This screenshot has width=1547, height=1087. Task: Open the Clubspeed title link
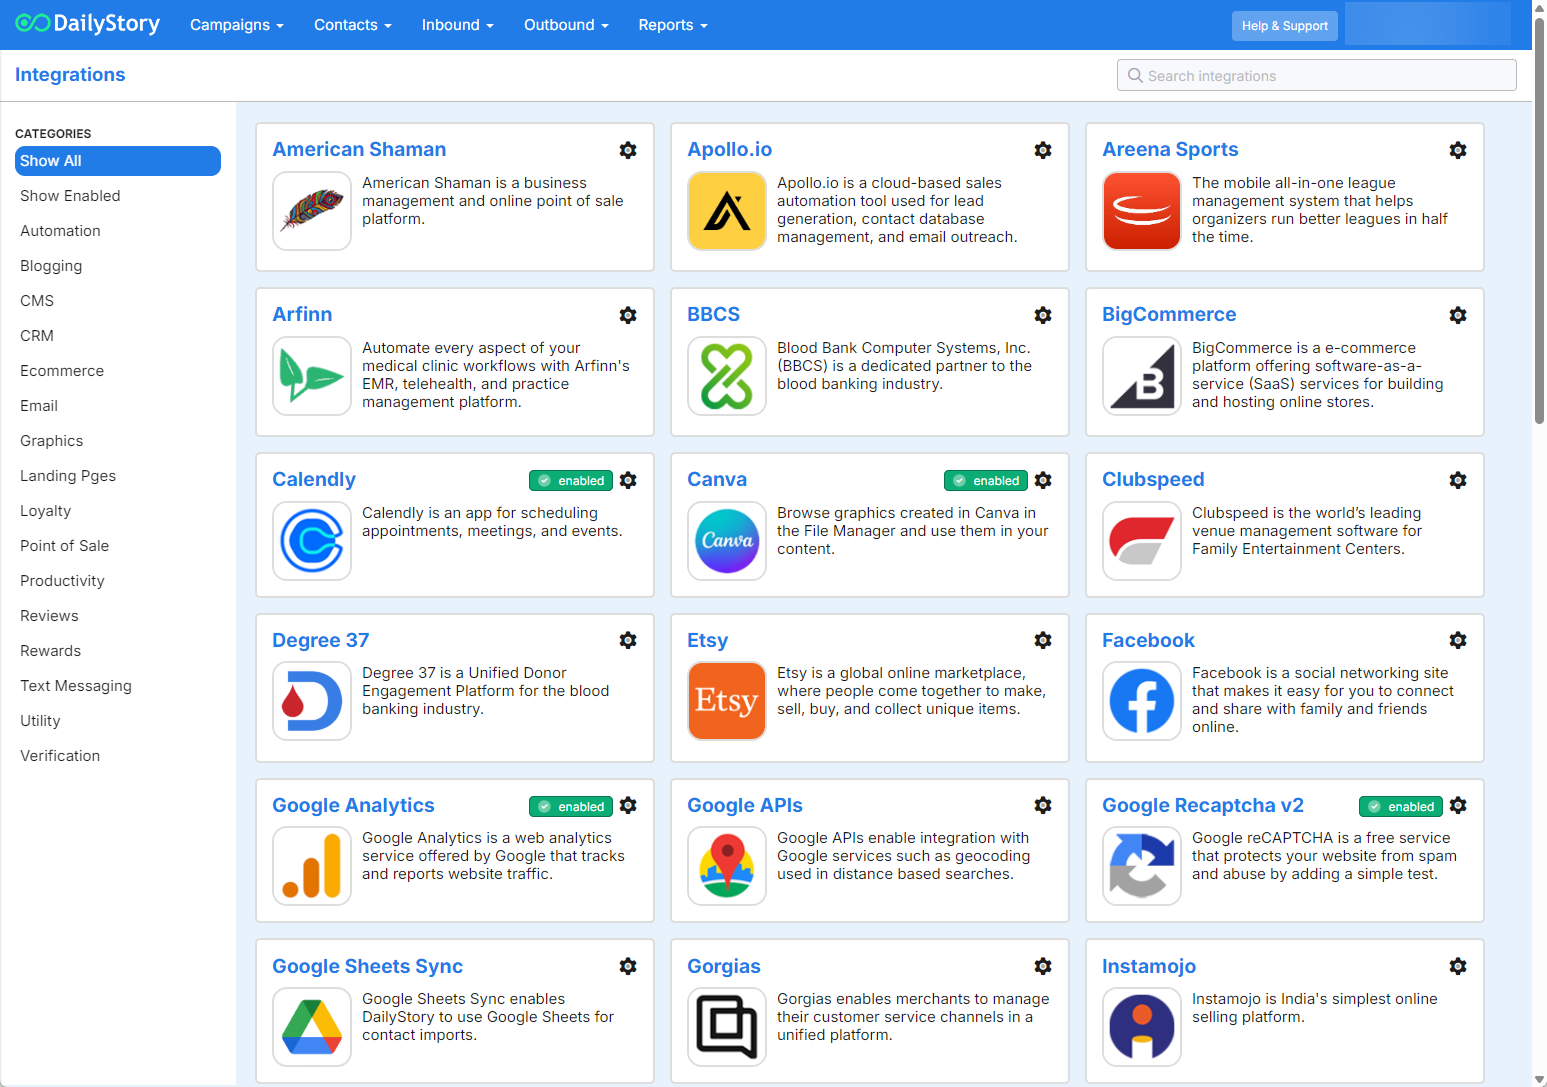pyautogui.click(x=1153, y=480)
